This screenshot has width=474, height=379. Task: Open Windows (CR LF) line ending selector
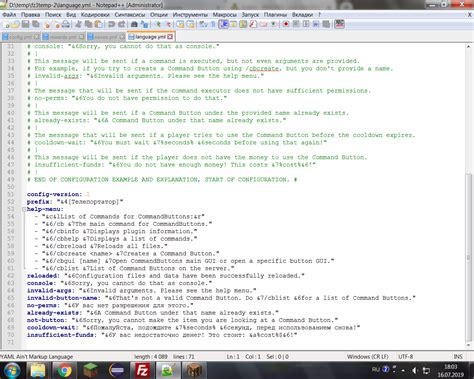pyautogui.click(x=367, y=356)
